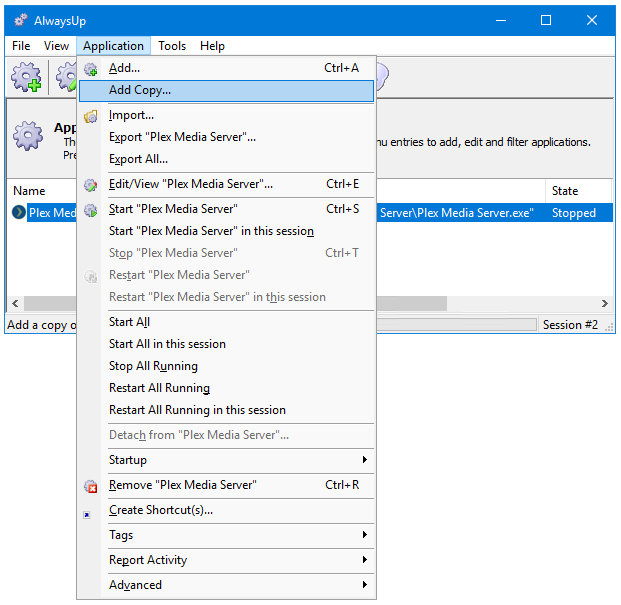The image size is (621, 605).
Task: Click the horizontal scrollbar left arrow
Action: (15, 304)
